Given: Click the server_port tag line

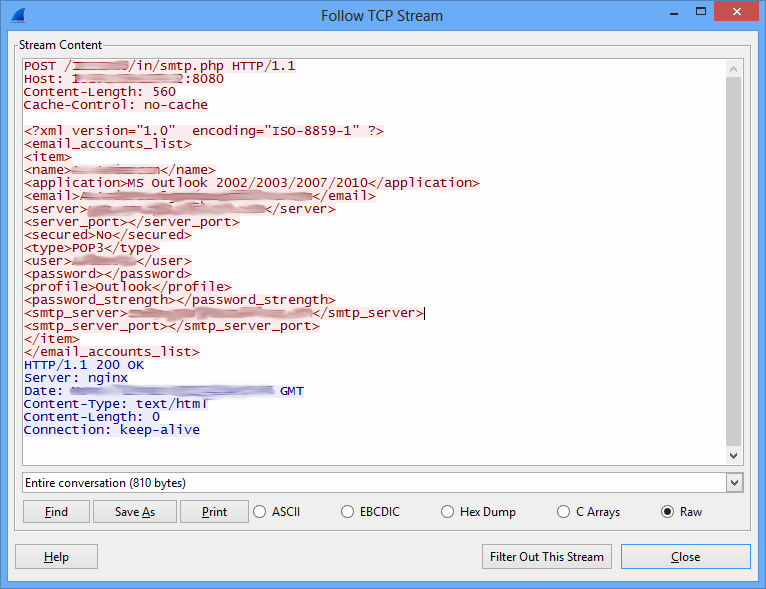Looking at the screenshot, I should [132, 222].
